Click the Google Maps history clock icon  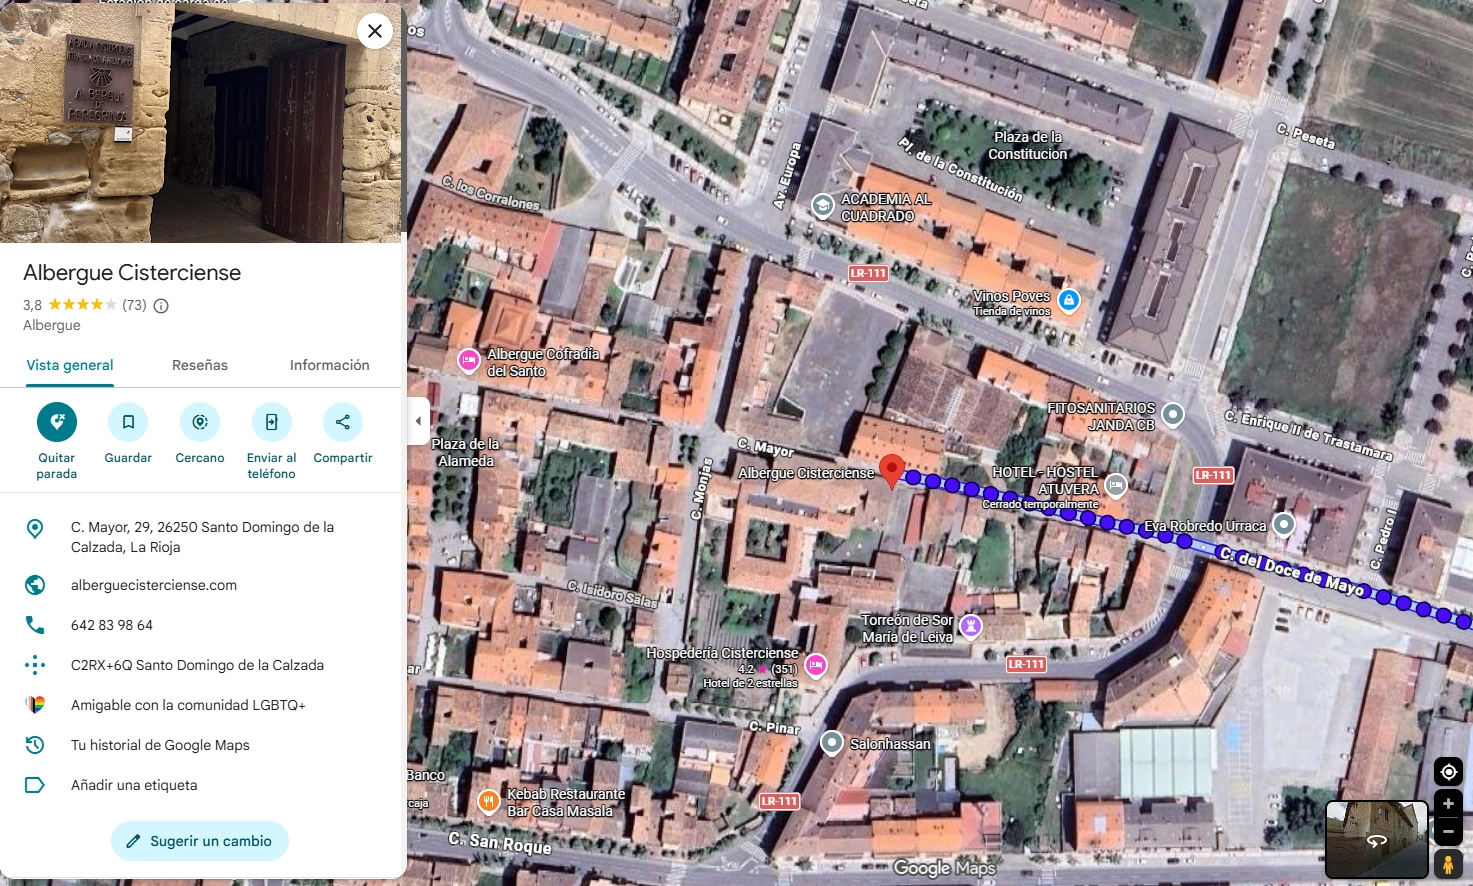(35, 745)
